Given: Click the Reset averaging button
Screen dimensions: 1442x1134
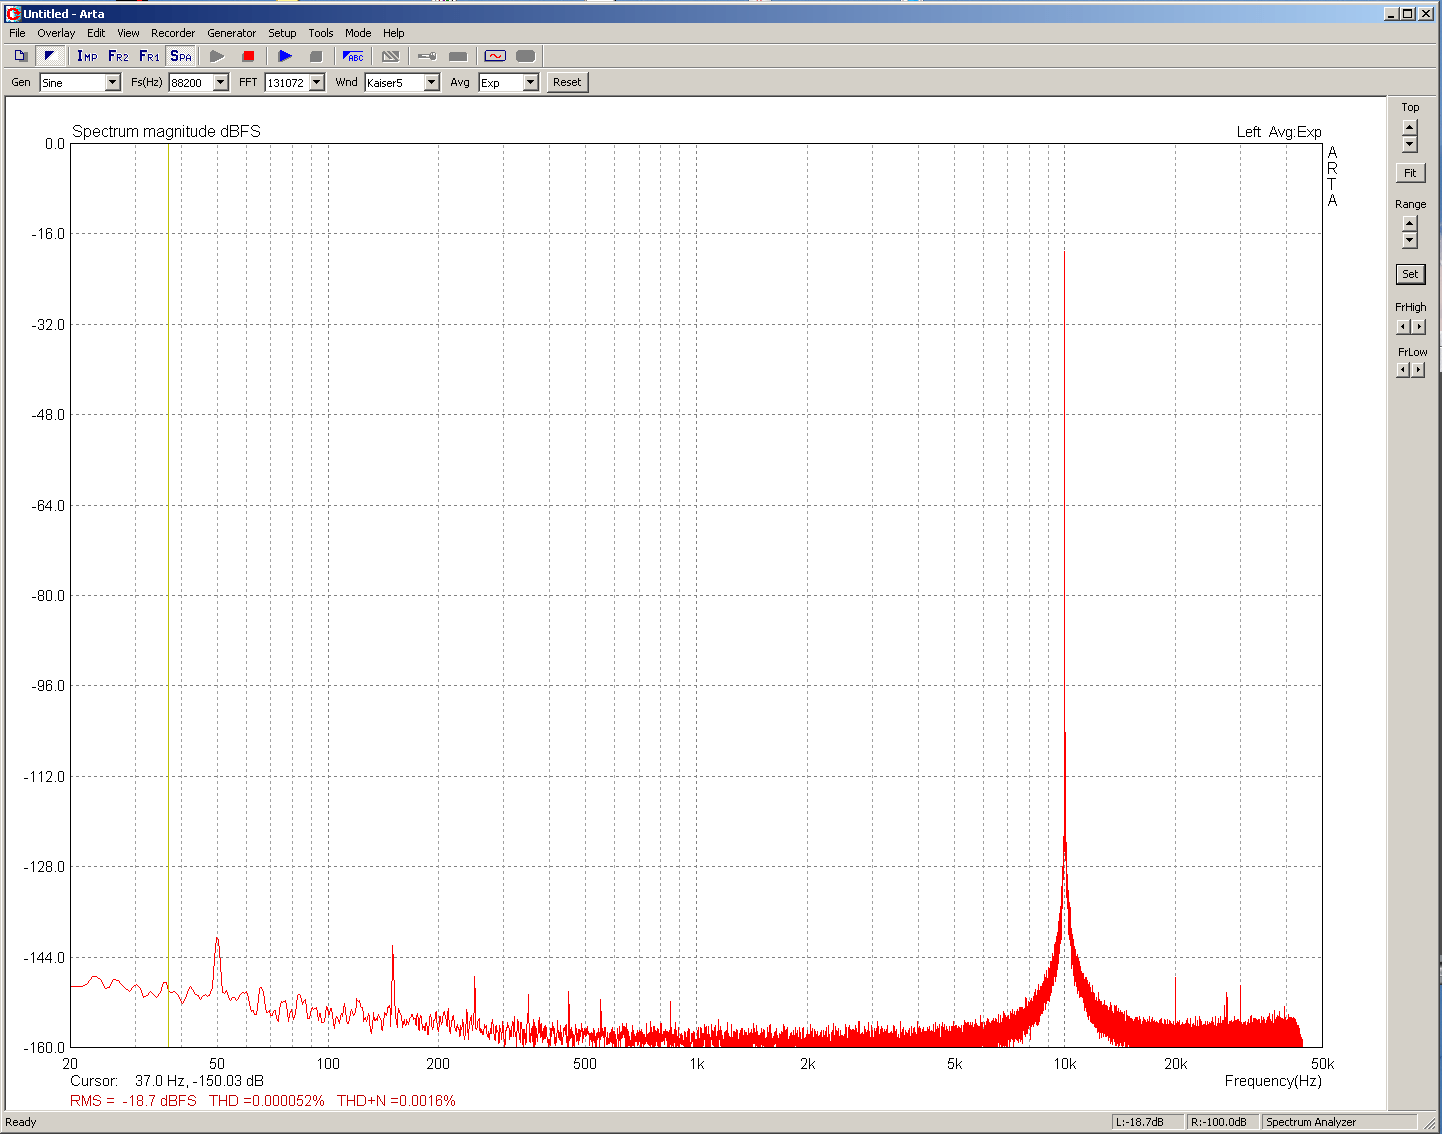Looking at the screenshot, I should (x=567, y=82).
